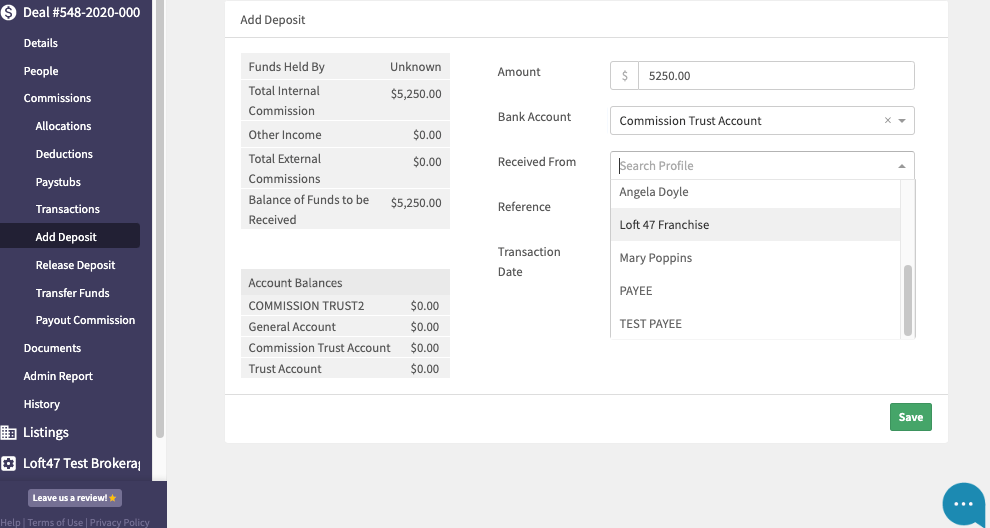The height and width of the screenshot is (528, 990).
Task: Save the deposit
Action: click(x=910, y=417)
